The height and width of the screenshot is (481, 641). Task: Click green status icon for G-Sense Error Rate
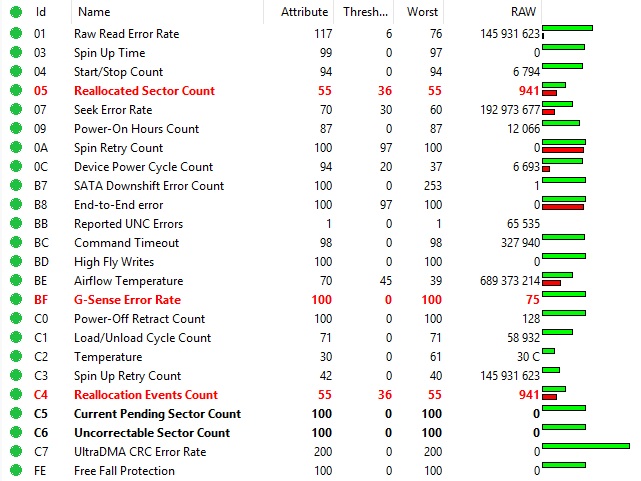pos(16,299)
